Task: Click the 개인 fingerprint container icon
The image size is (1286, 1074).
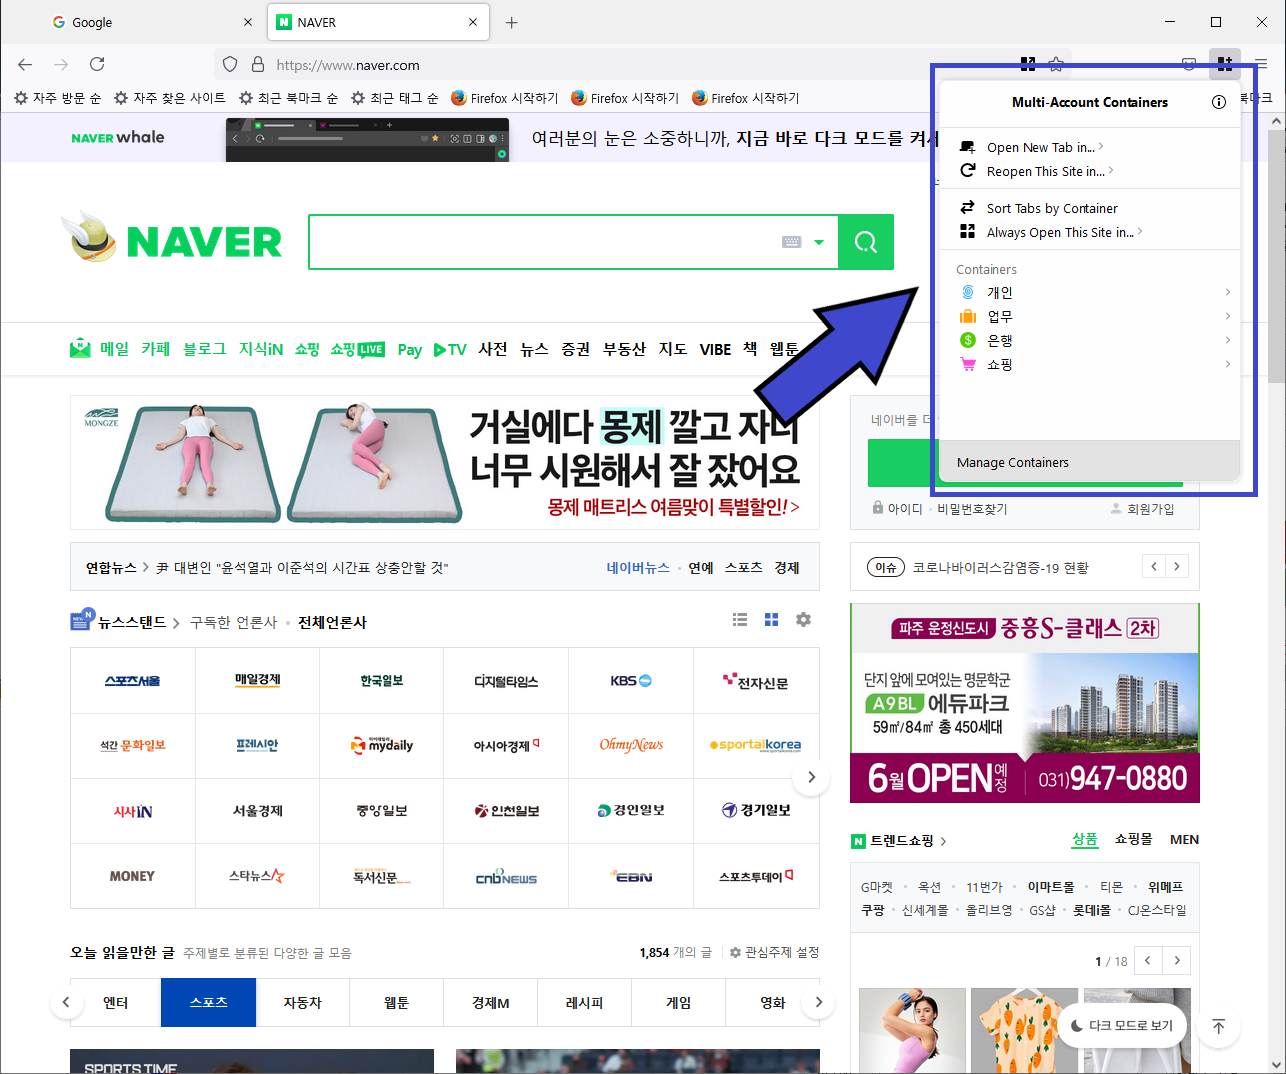Action: click(x=968, y=292)
